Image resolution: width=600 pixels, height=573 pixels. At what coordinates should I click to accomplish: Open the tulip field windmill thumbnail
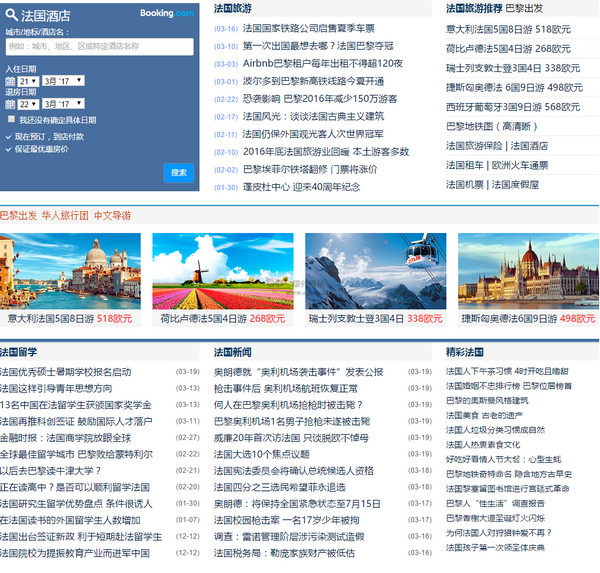[x=223, y=271]
